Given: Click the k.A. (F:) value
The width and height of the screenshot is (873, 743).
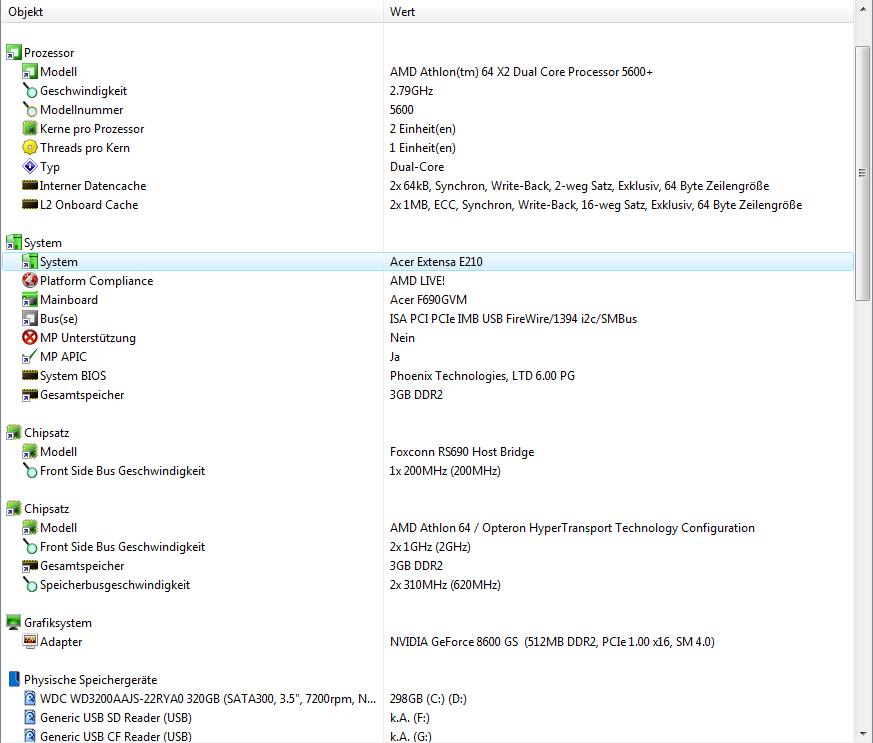Looking at the screenshot, I should pos(410,717).
